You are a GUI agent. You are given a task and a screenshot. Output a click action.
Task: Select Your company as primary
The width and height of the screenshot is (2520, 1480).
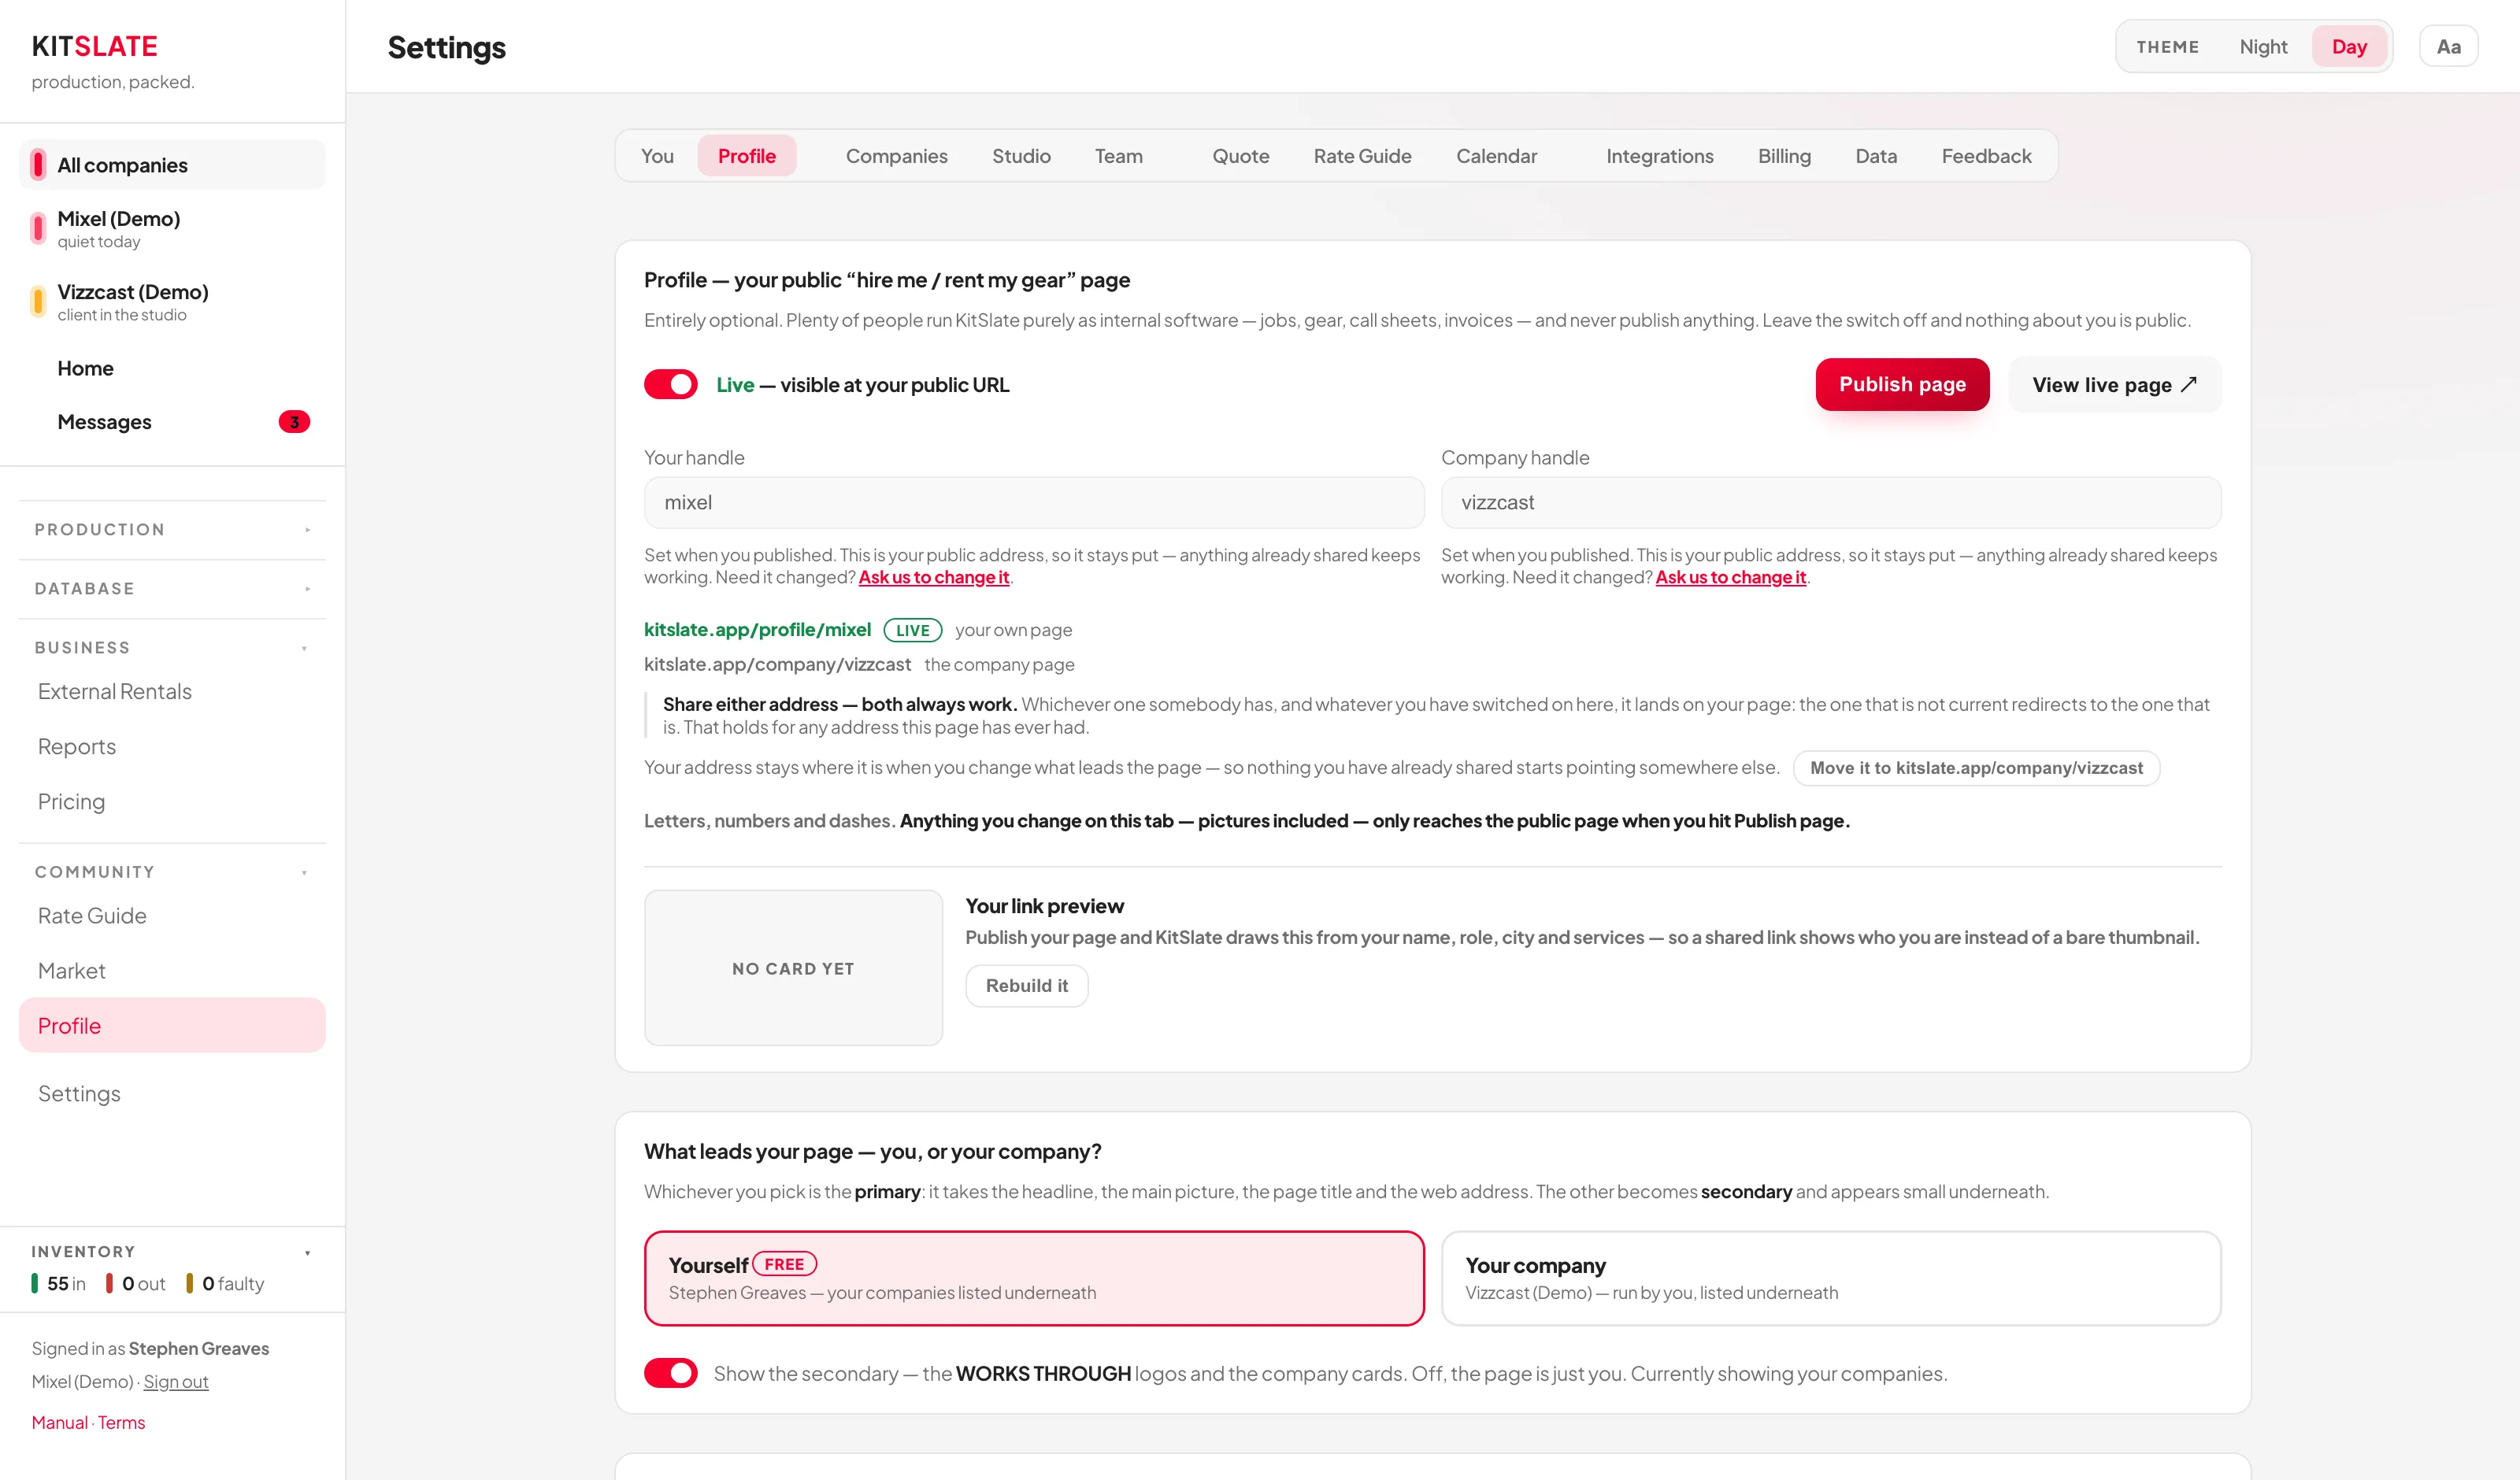(x=1830, y=1278)
